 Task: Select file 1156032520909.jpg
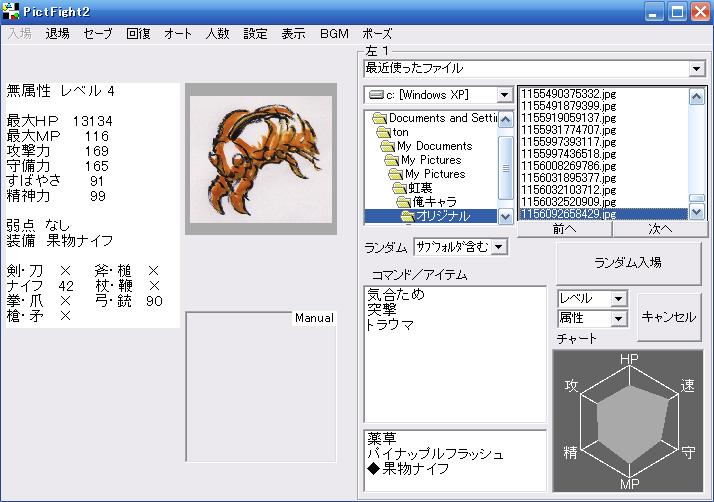[568, 201]
